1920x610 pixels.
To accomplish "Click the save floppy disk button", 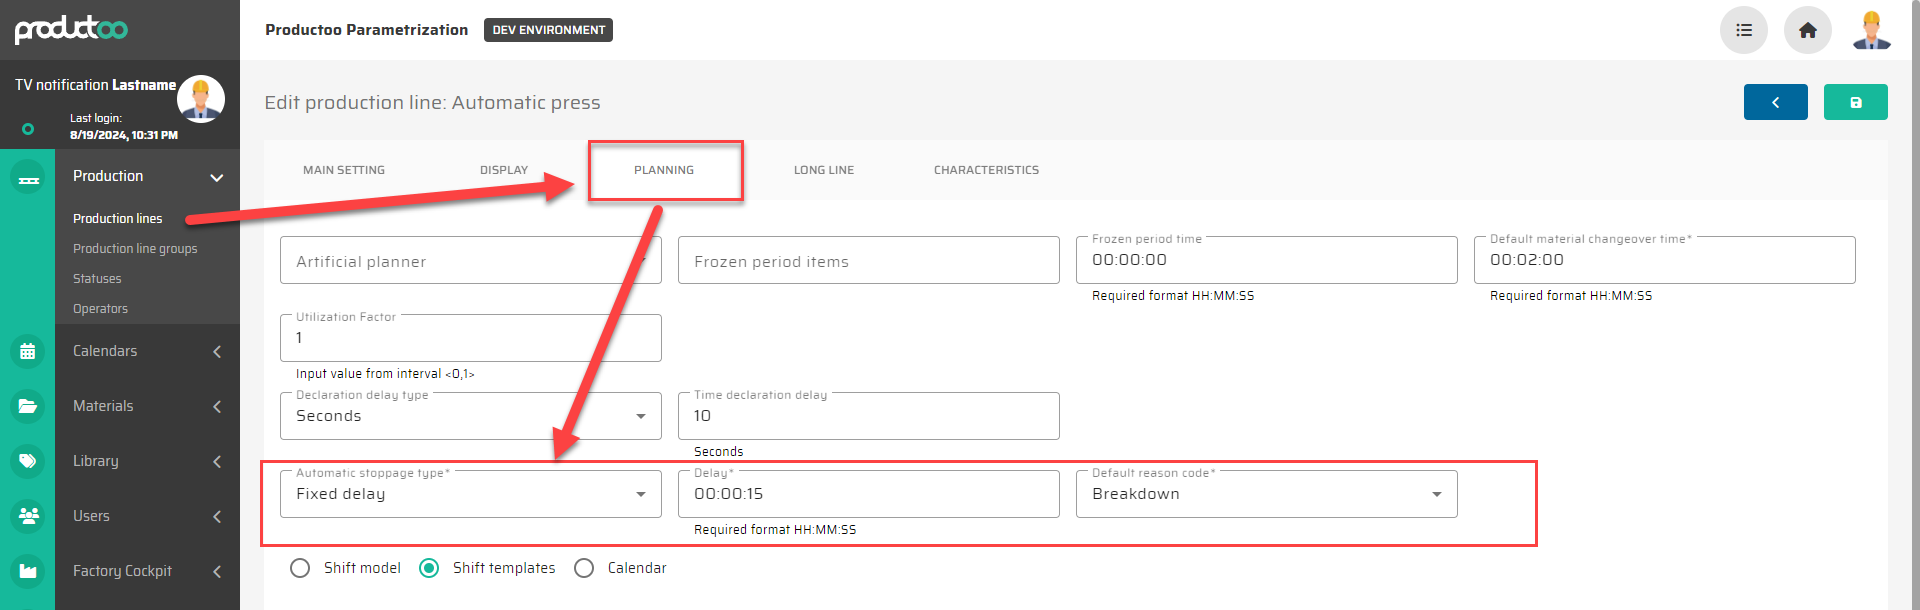I will click(1855, 102).
